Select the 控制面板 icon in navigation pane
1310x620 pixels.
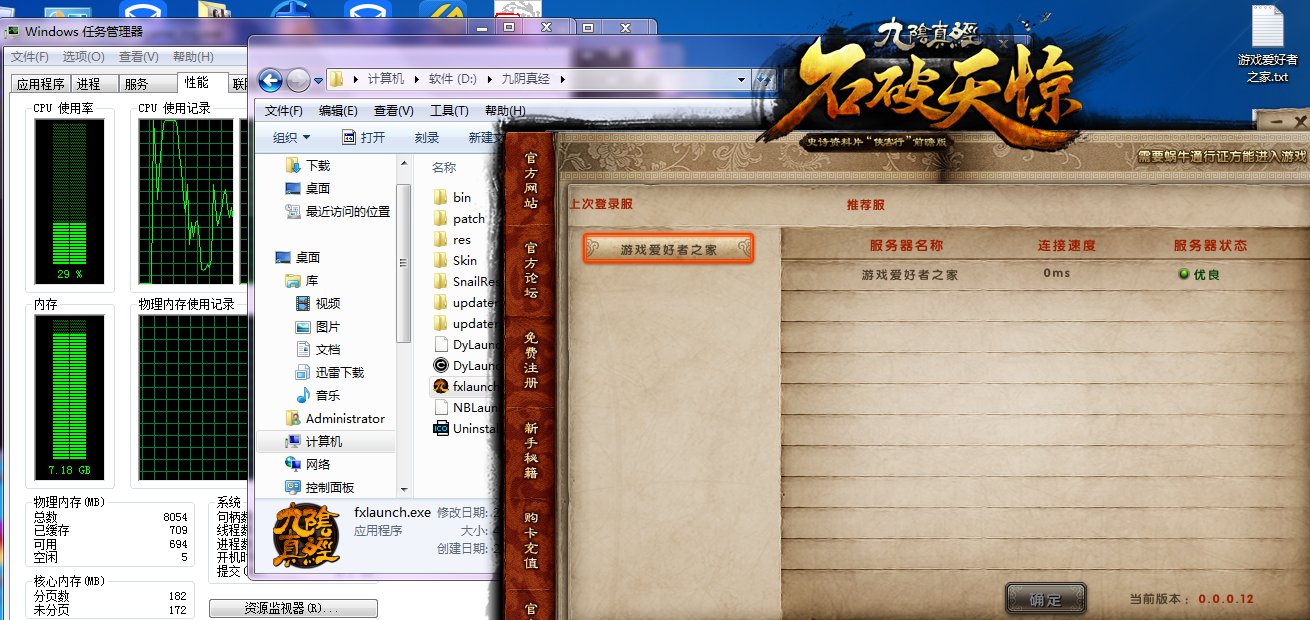(293, 487)
